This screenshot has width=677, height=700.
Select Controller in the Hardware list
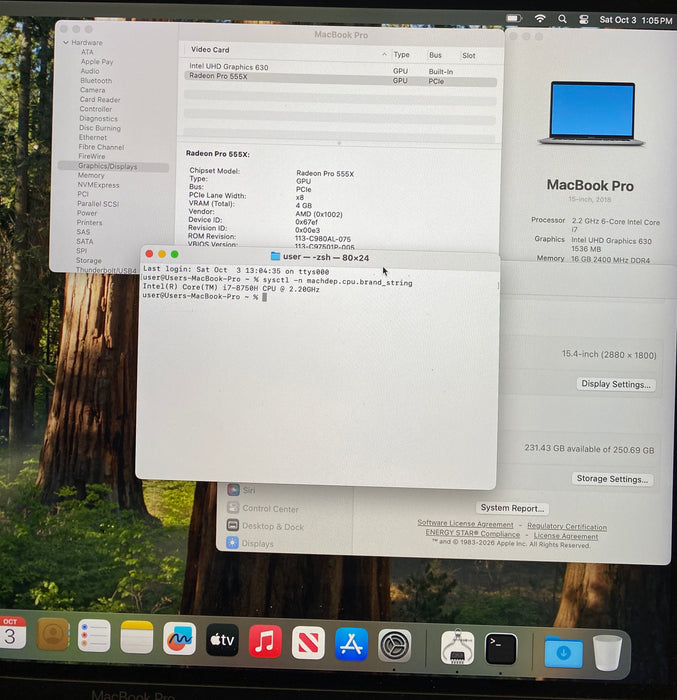(96, 109)
